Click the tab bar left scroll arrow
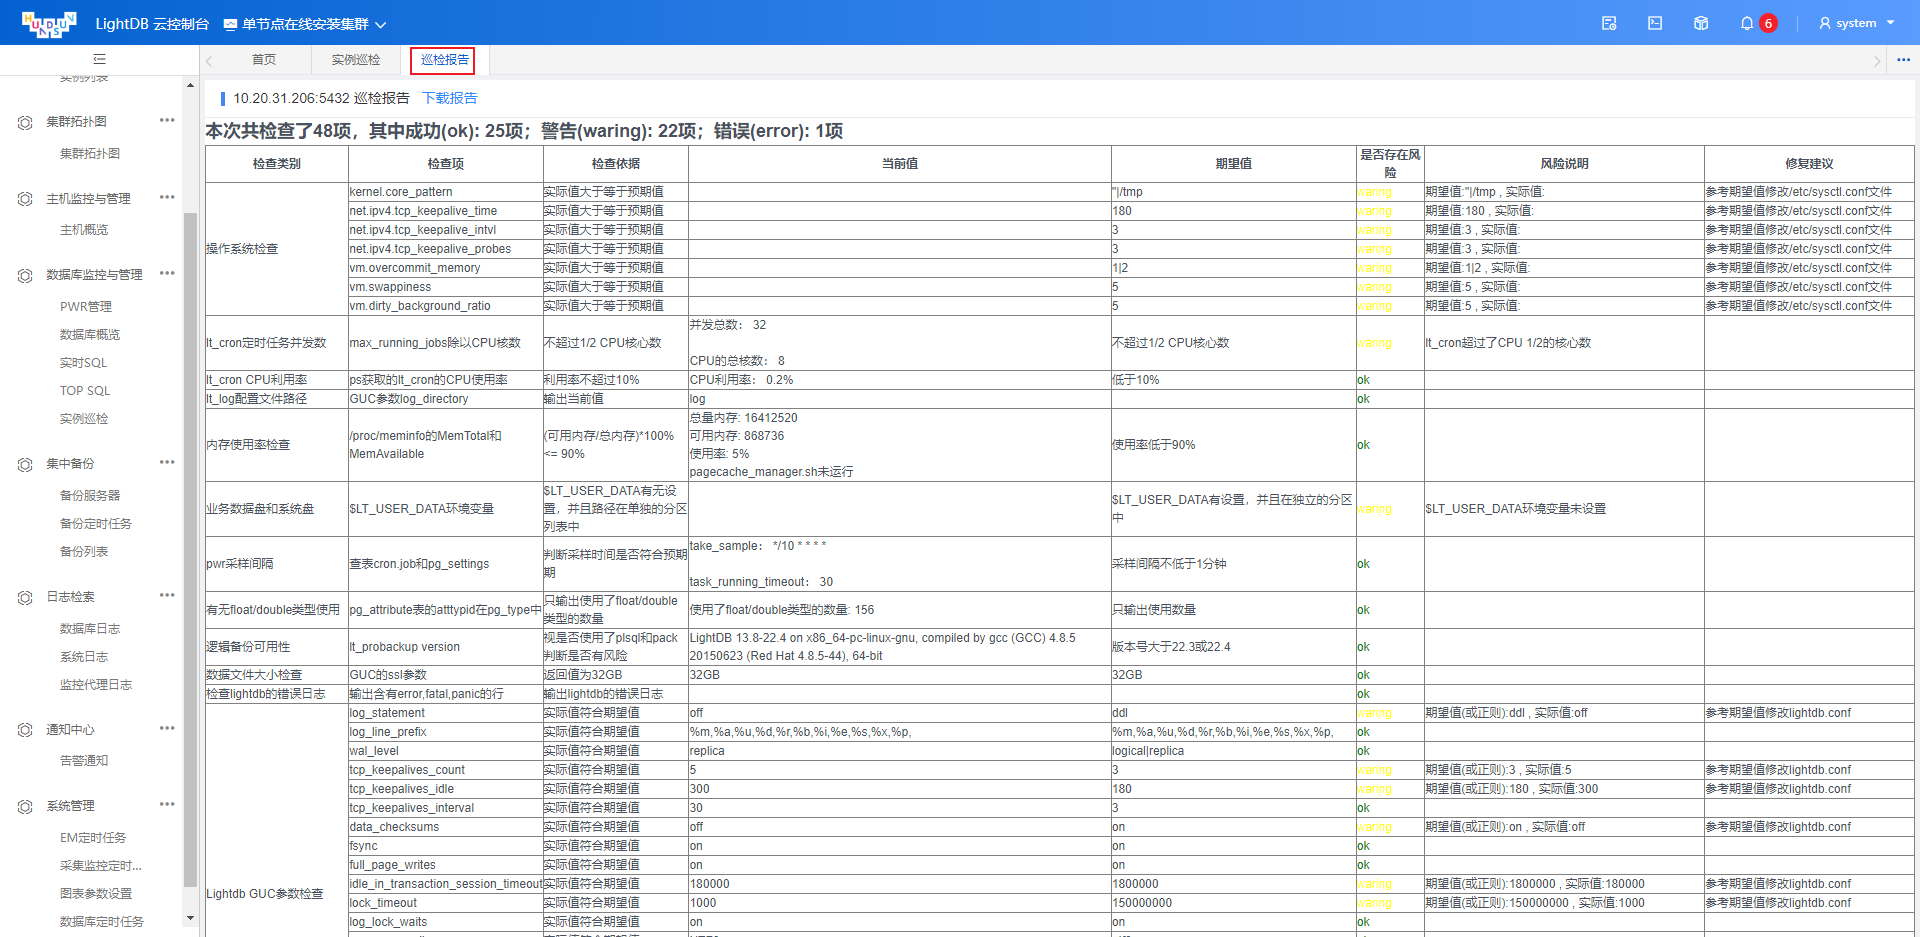The image size is (1920, 937). [x=209, y=61]
